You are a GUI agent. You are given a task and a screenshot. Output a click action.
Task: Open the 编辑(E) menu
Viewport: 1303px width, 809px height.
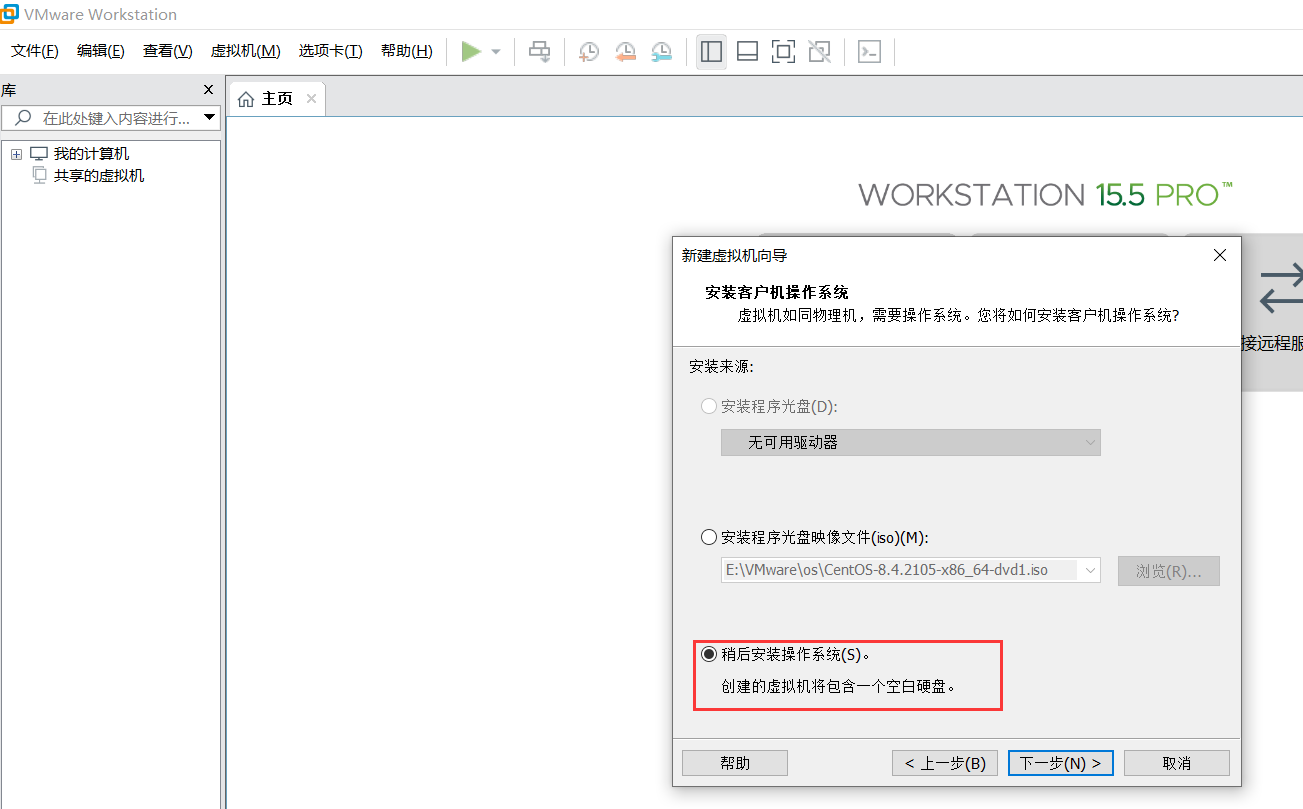[x=101, y=51]
